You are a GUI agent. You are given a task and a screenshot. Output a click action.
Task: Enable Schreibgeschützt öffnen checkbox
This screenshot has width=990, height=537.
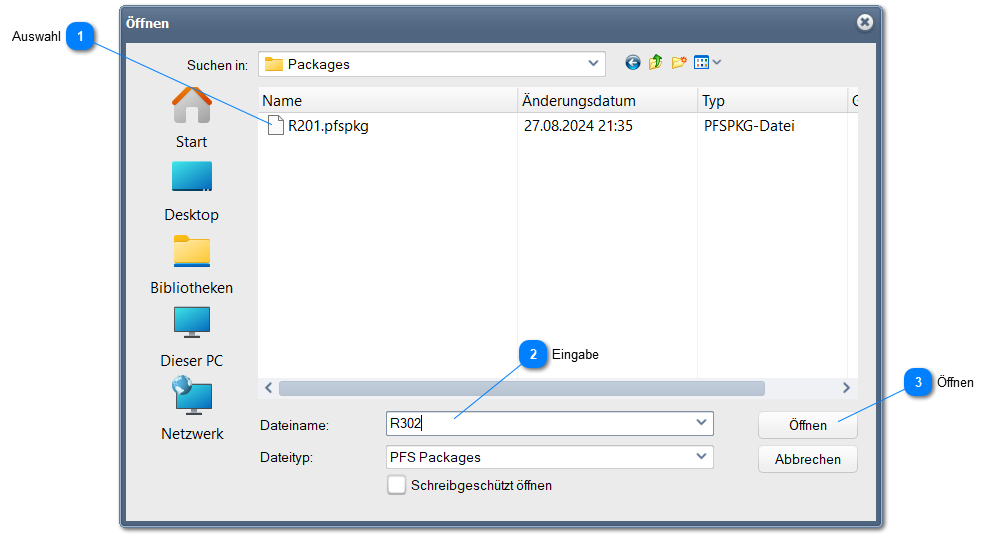pos(397,485)
